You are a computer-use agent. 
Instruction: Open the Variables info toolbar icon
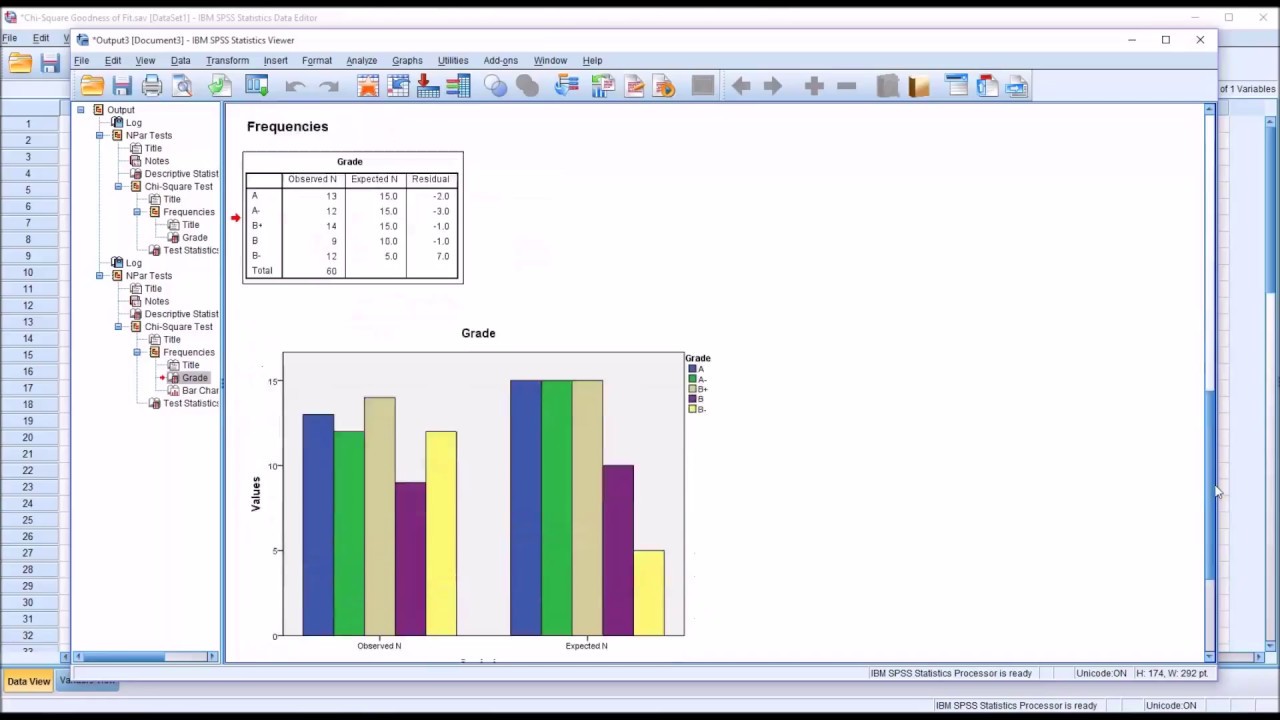tap(458, 86)
